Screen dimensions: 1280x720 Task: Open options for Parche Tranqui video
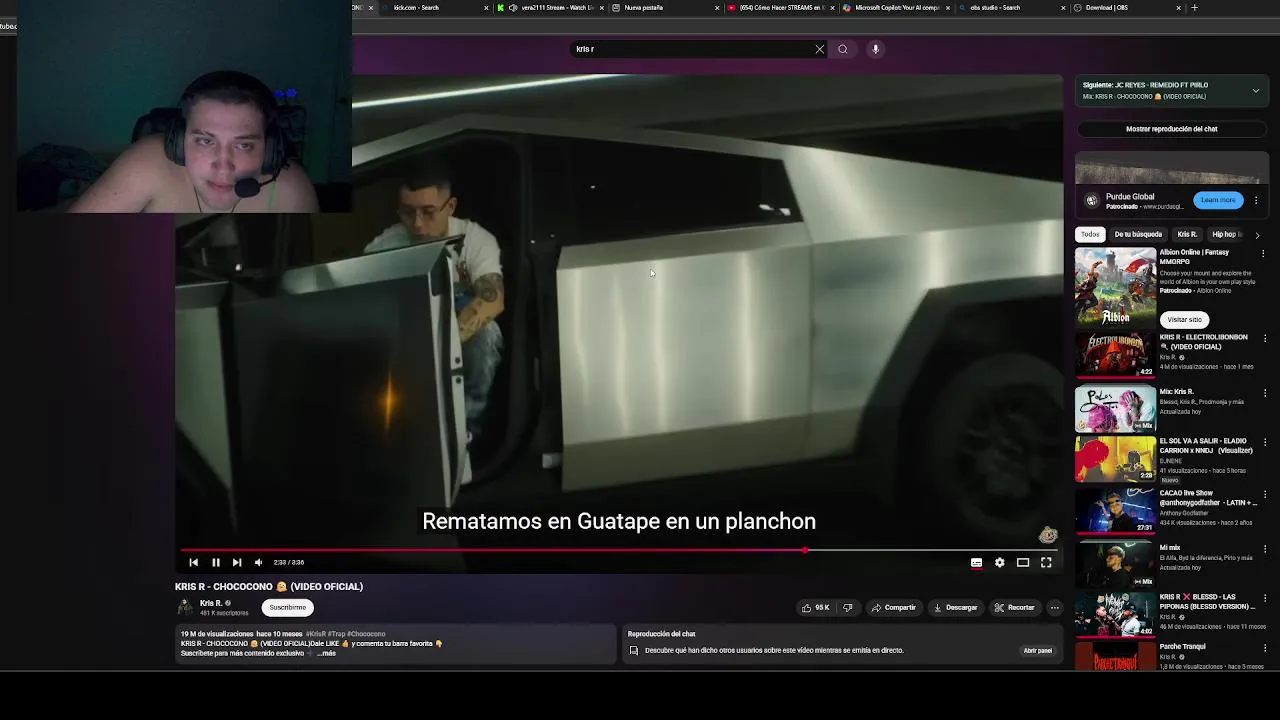1264,648
